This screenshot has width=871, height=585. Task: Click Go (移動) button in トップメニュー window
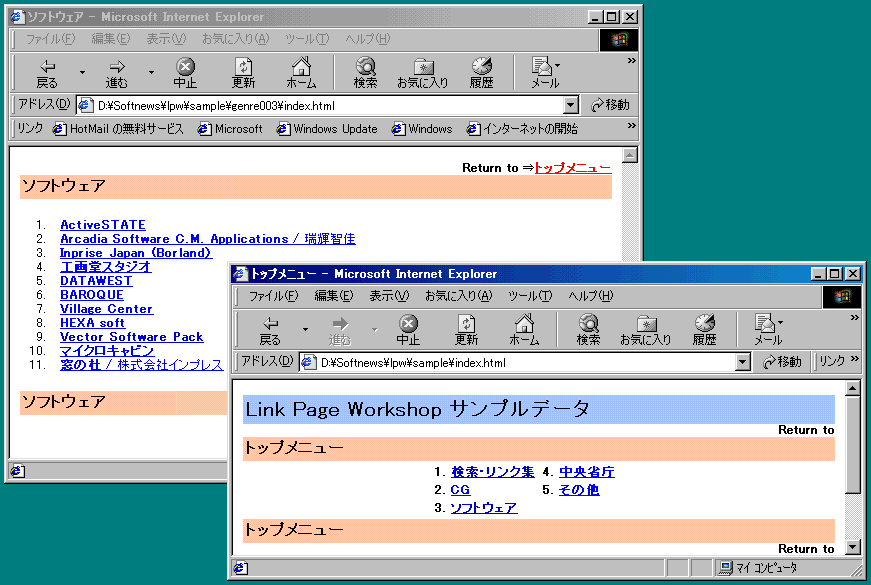[x=782, y=362]
